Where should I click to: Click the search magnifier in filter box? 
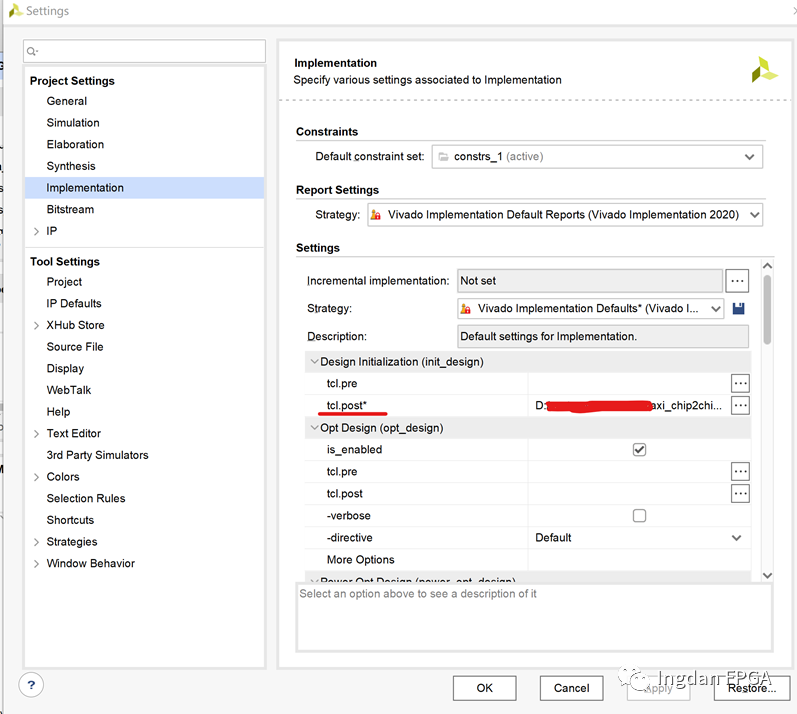pos(33,51)
